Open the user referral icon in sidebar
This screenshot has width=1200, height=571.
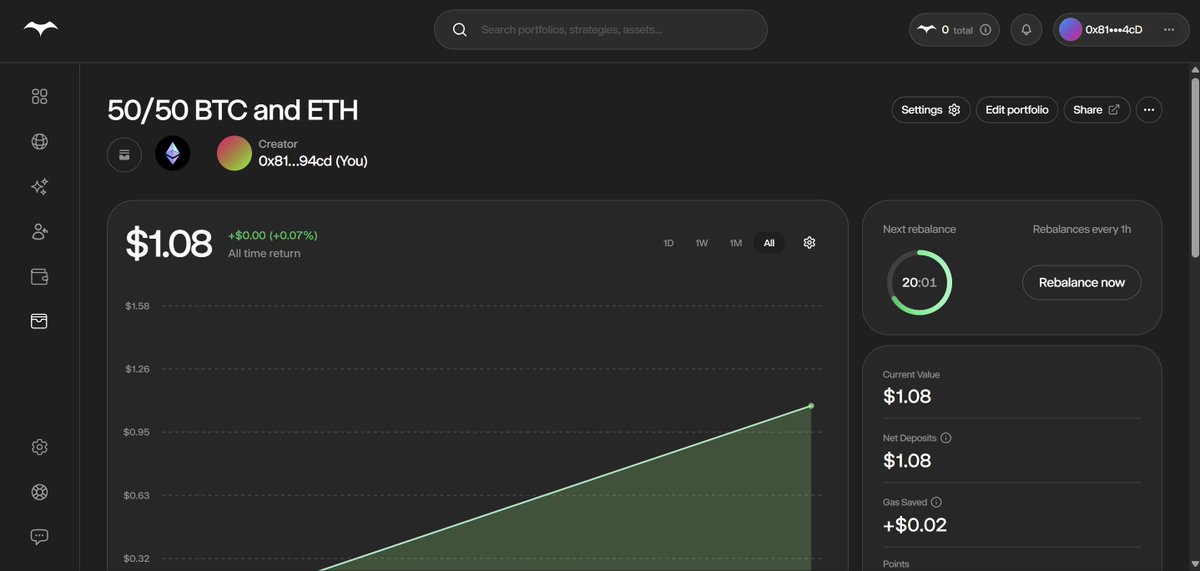pos(40,232)
